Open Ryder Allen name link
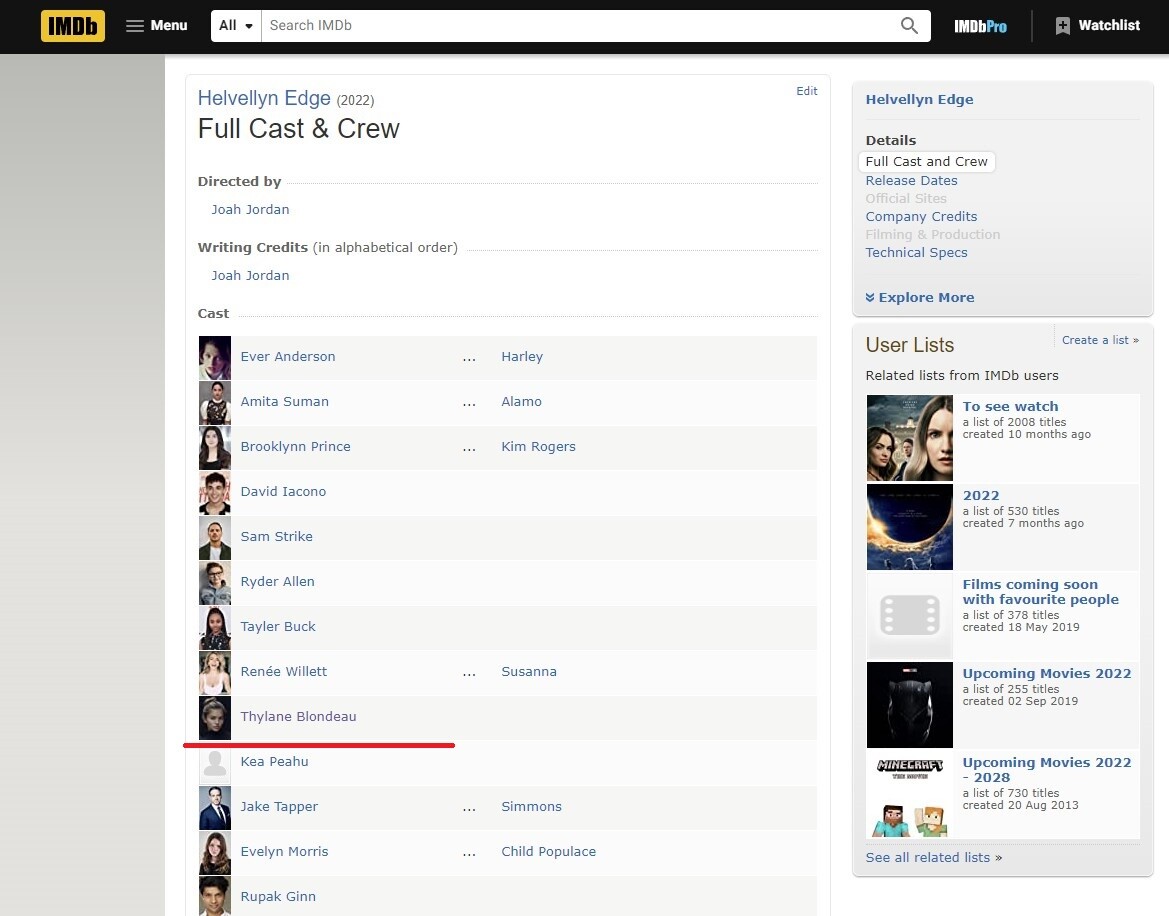Viewport: 1169px width, 916px height. [x=277, y=581]
